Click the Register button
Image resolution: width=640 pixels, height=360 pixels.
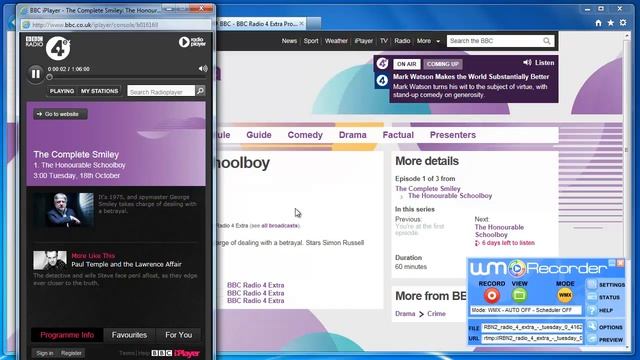click(71, 353)
